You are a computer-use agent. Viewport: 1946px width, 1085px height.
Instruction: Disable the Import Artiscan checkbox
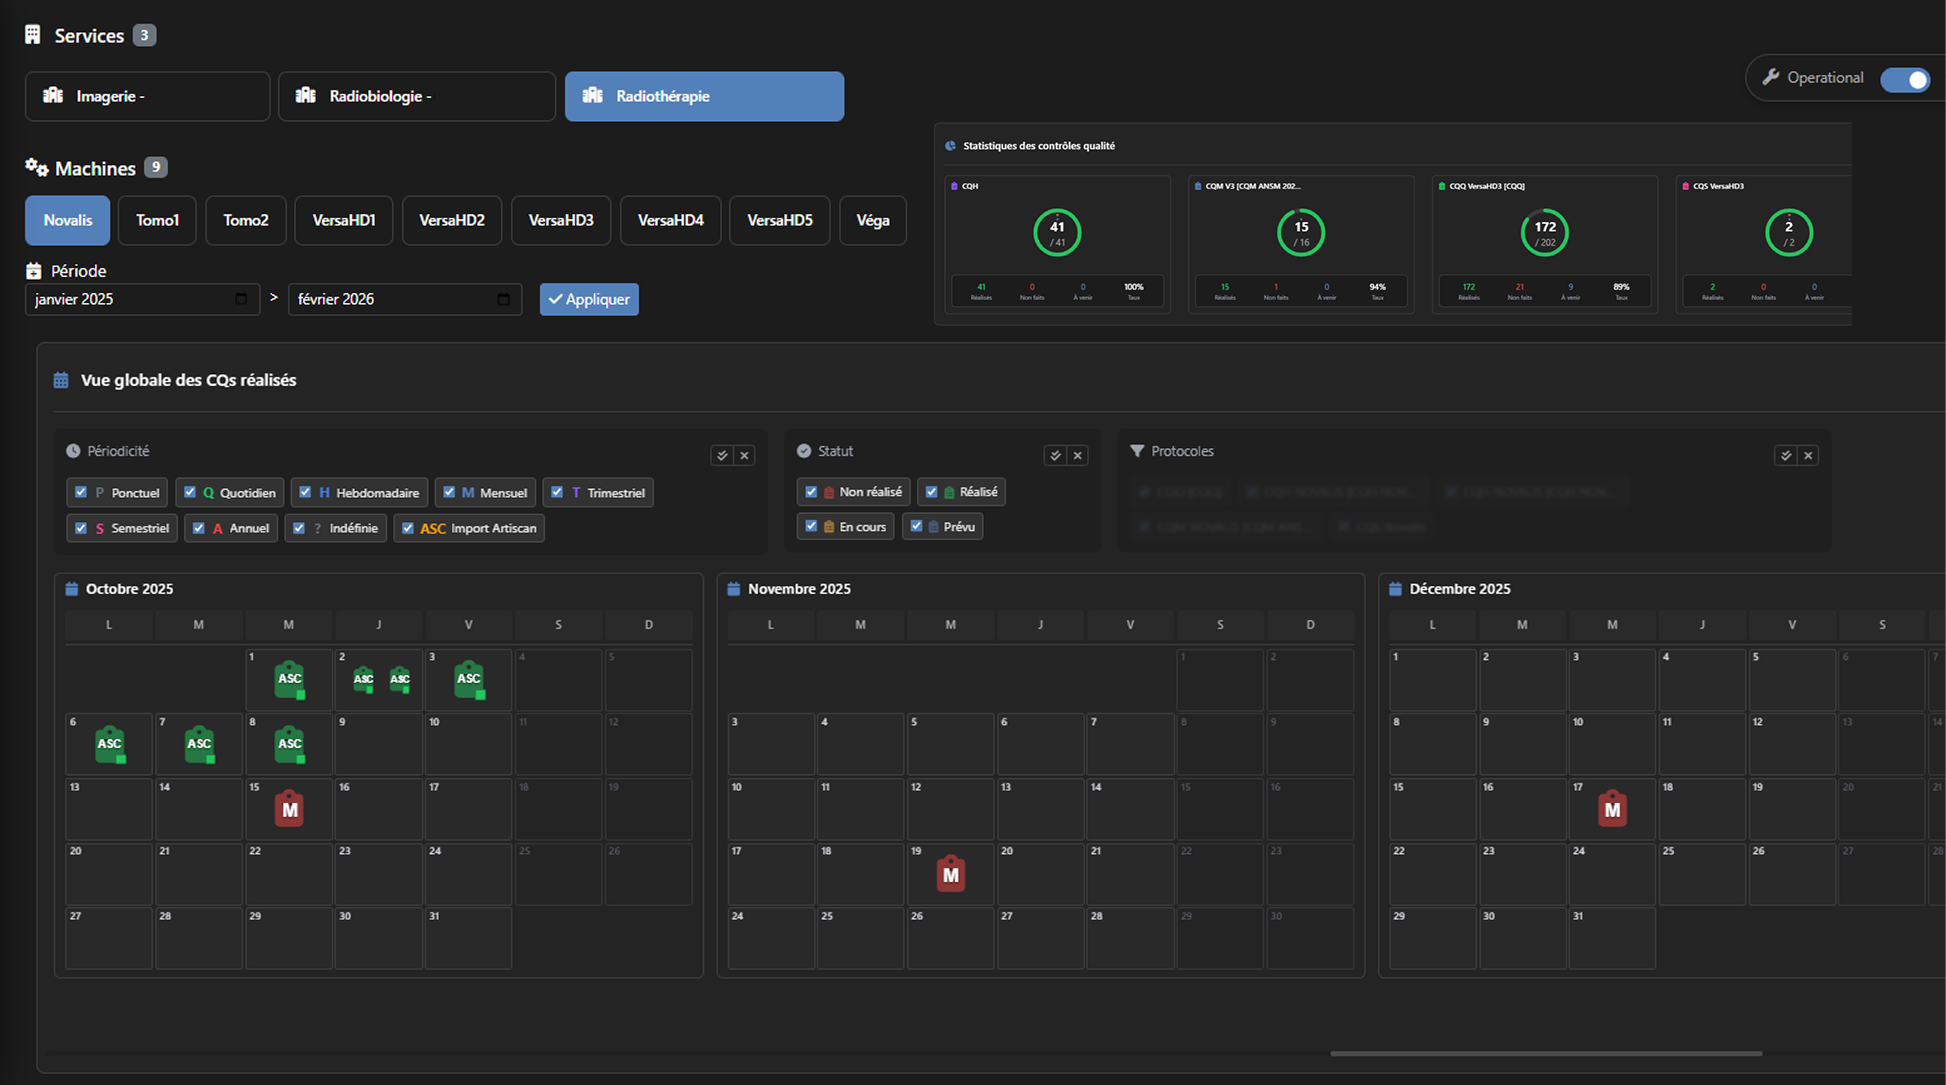tap(407, 528)
